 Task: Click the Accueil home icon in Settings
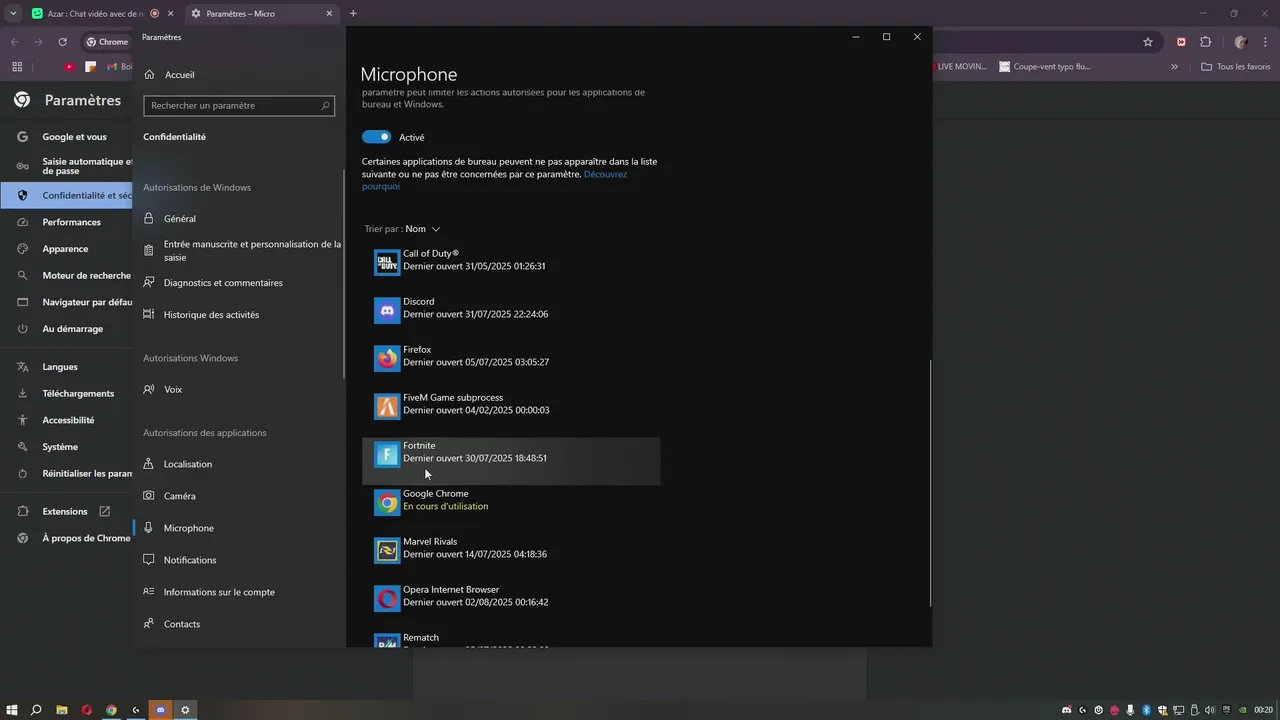pos(149,75)
